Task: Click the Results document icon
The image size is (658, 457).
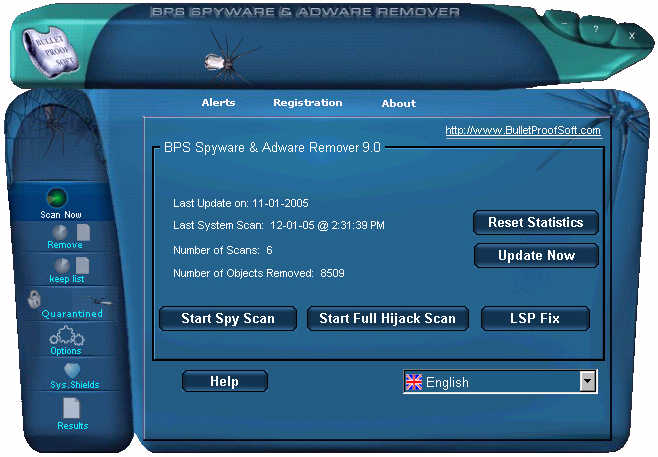Action: tap(71, 408)
